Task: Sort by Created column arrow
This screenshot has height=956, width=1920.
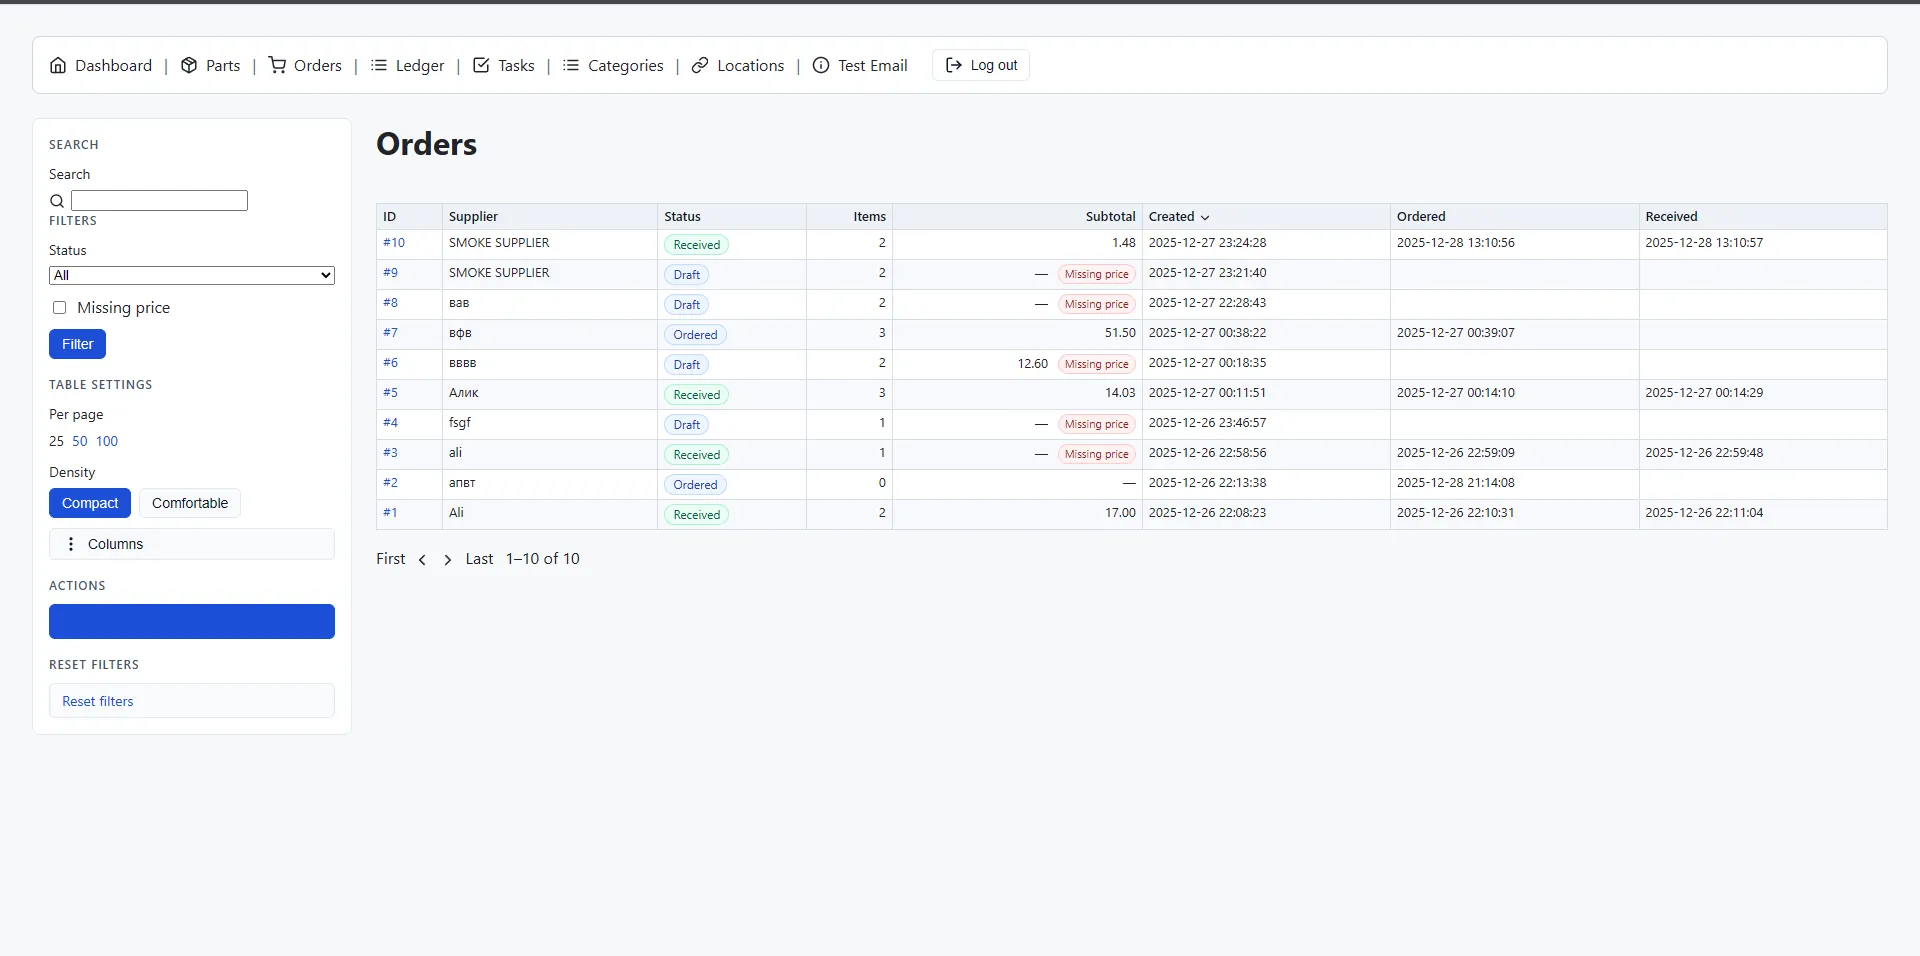Action: click(1205, 217)
